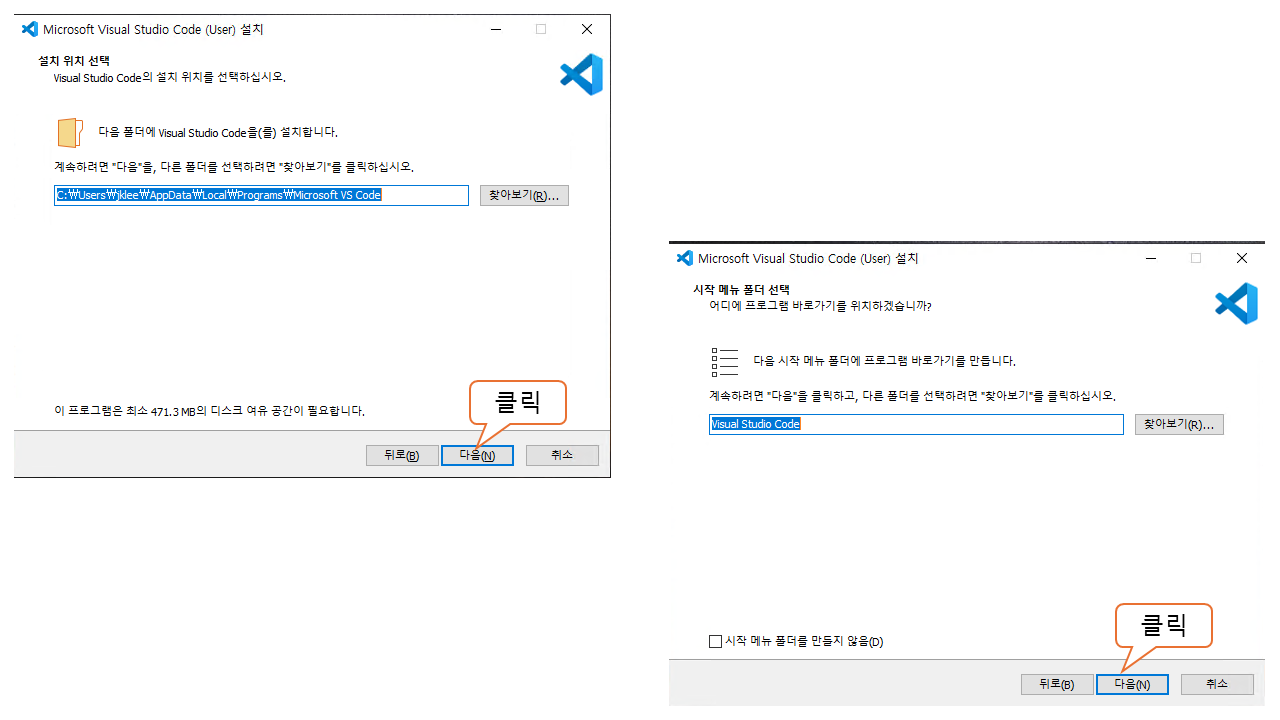Viewport: 1280px width, 720px height.
Task: Click the VS Code title icon in the install location window
Action: [30, 29]
